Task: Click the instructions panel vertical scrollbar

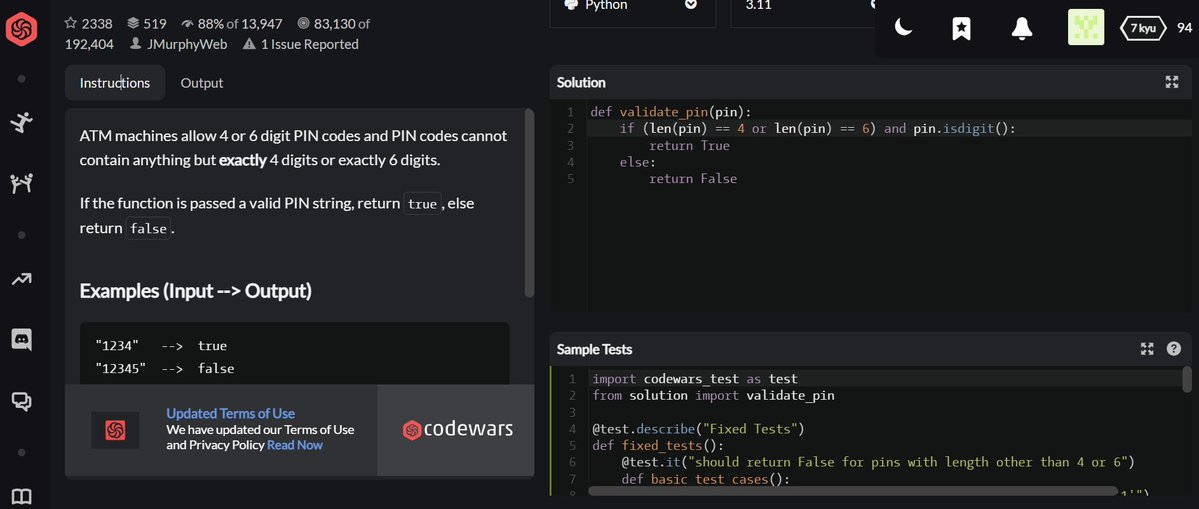Action: click(x=529, y=205)
